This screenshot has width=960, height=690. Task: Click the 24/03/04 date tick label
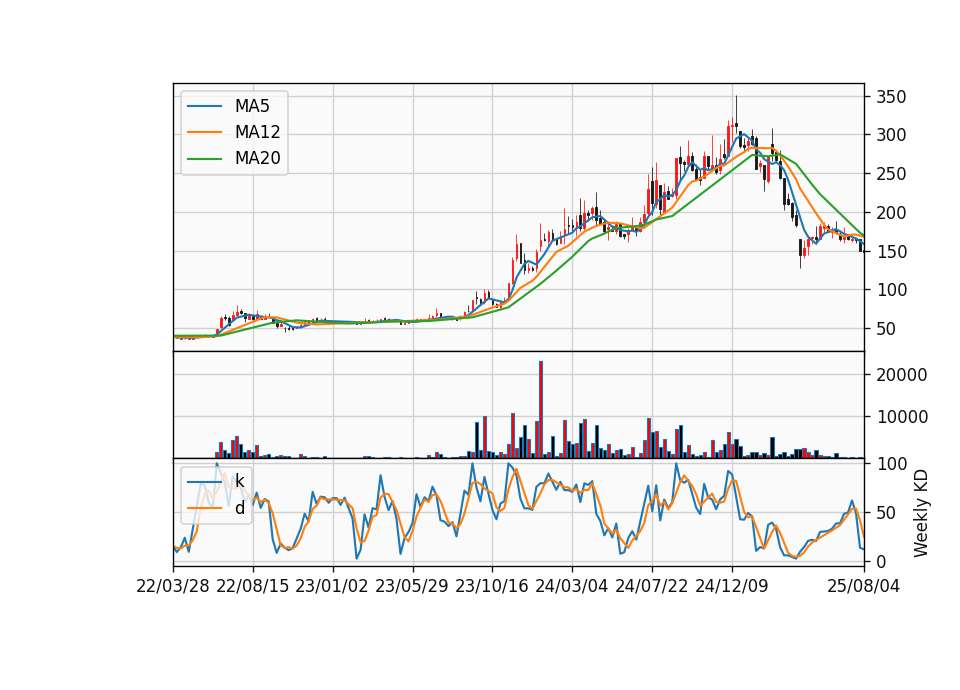point(571,586)
